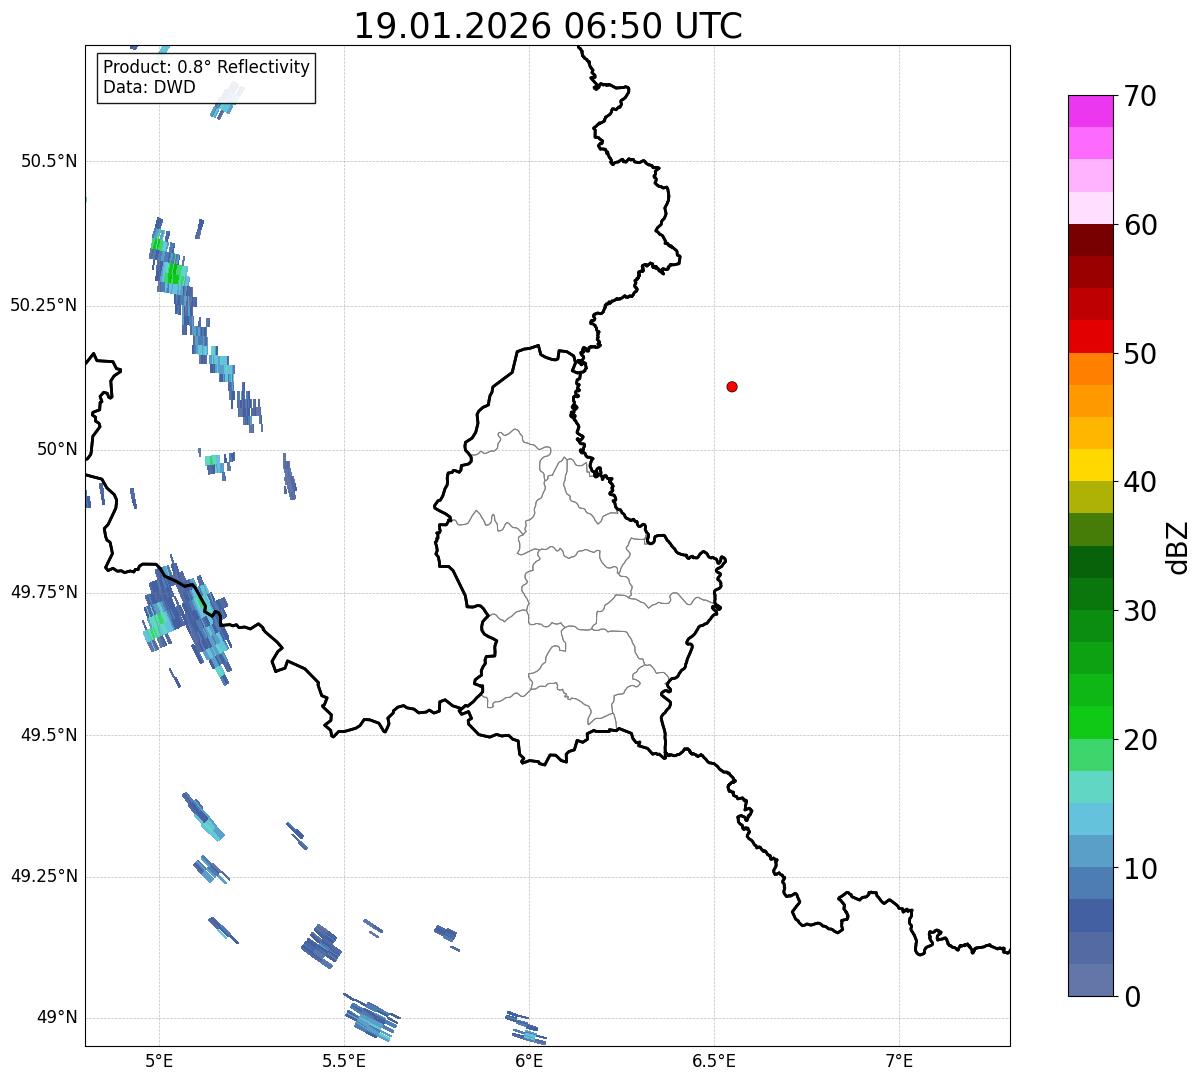1202x1081 pixels.
Task: Click the colorbar tick label 60
Action: coord(1141,225)
